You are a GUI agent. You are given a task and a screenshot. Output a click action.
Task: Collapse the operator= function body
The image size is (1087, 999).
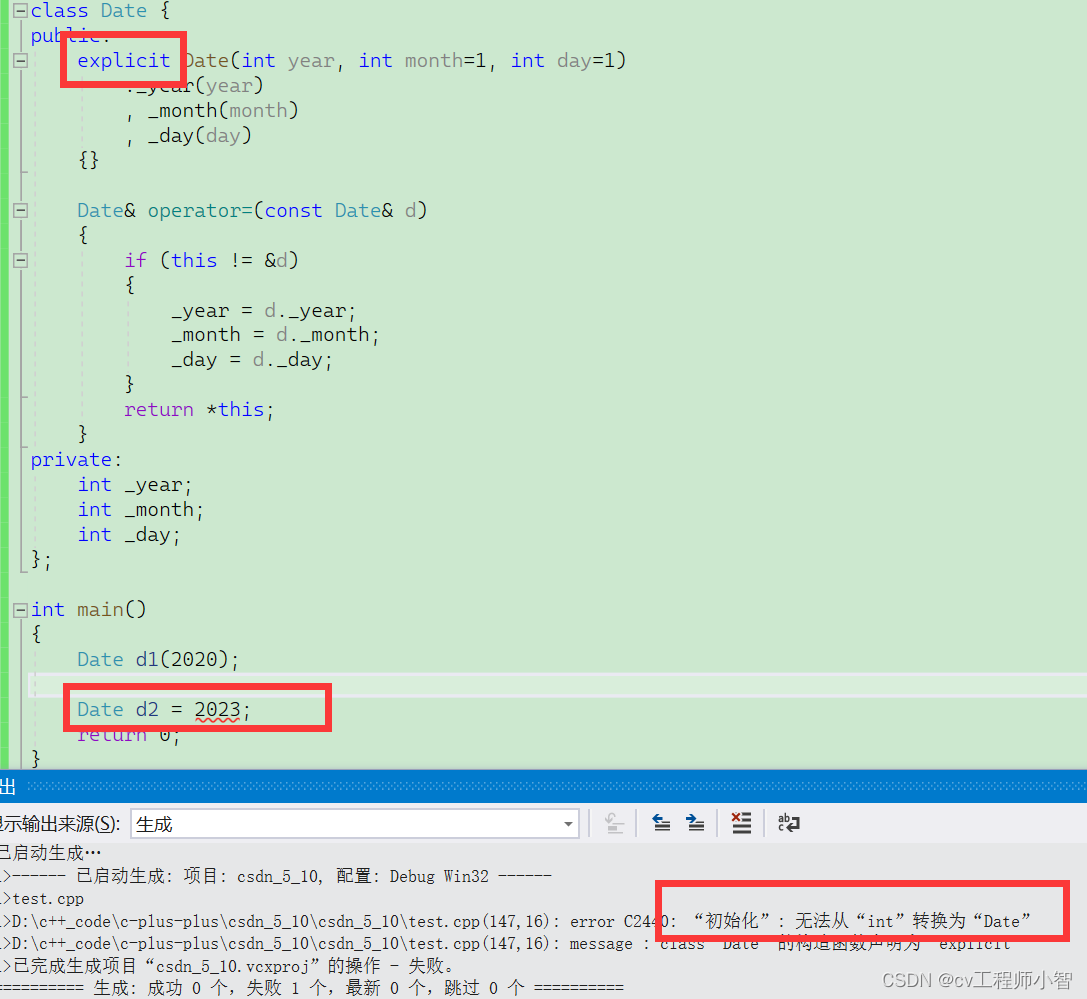[x=19, y=210]
